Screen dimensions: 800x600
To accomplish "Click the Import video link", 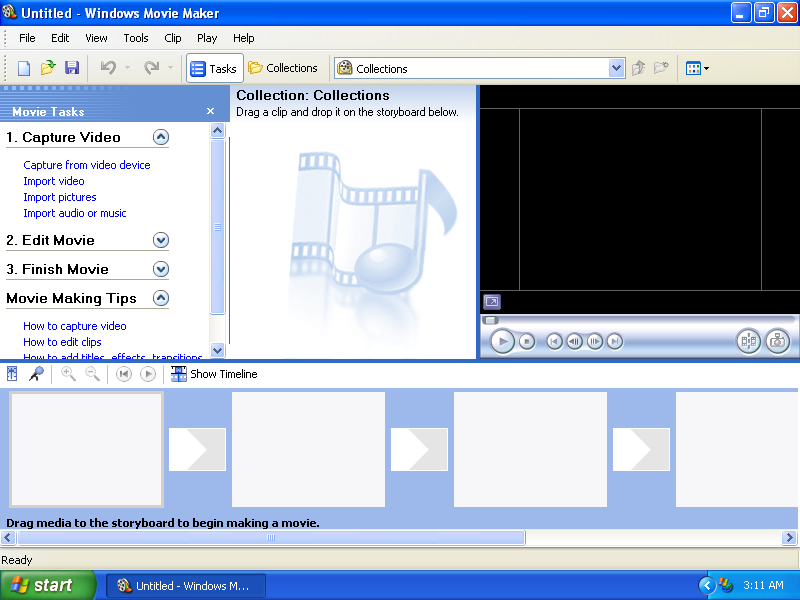I will (x=54, y=181).
